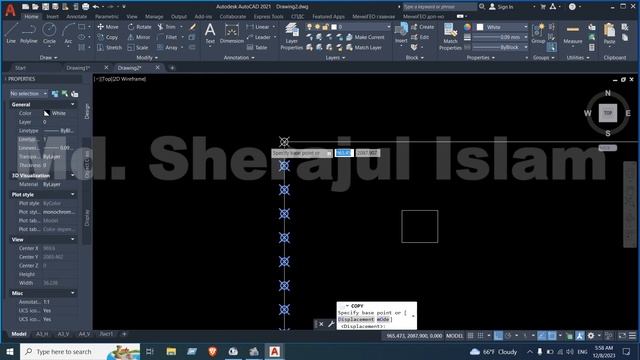
Task: Toggle MODEL space button in status bar
Action: click(x=454, y=336)
